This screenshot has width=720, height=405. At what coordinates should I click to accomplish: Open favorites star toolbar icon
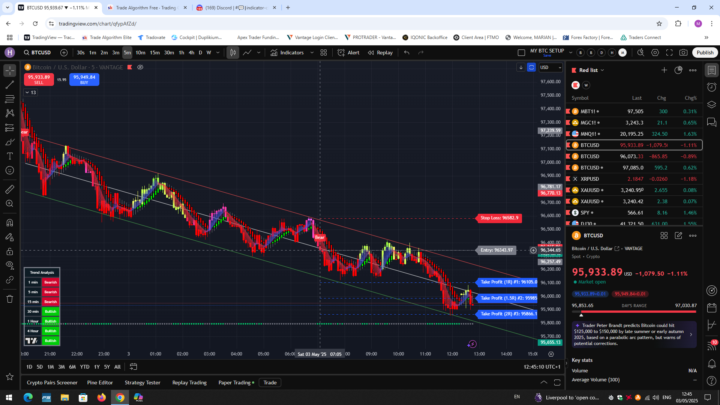tap(10, 377)
